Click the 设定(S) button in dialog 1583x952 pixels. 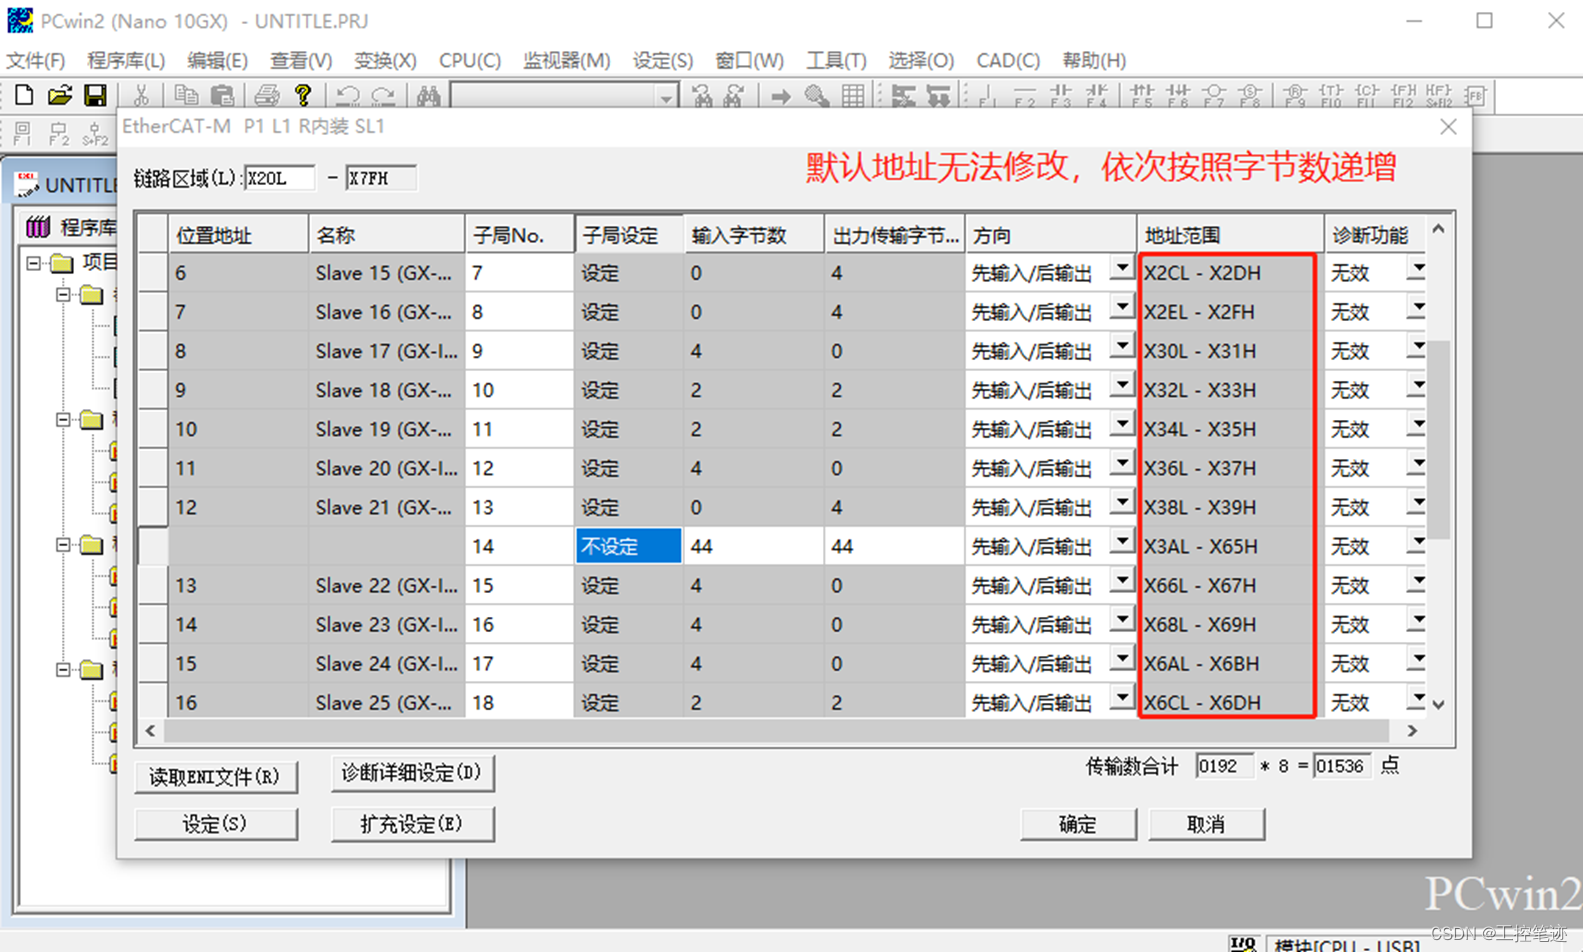(x=215, y=824)
